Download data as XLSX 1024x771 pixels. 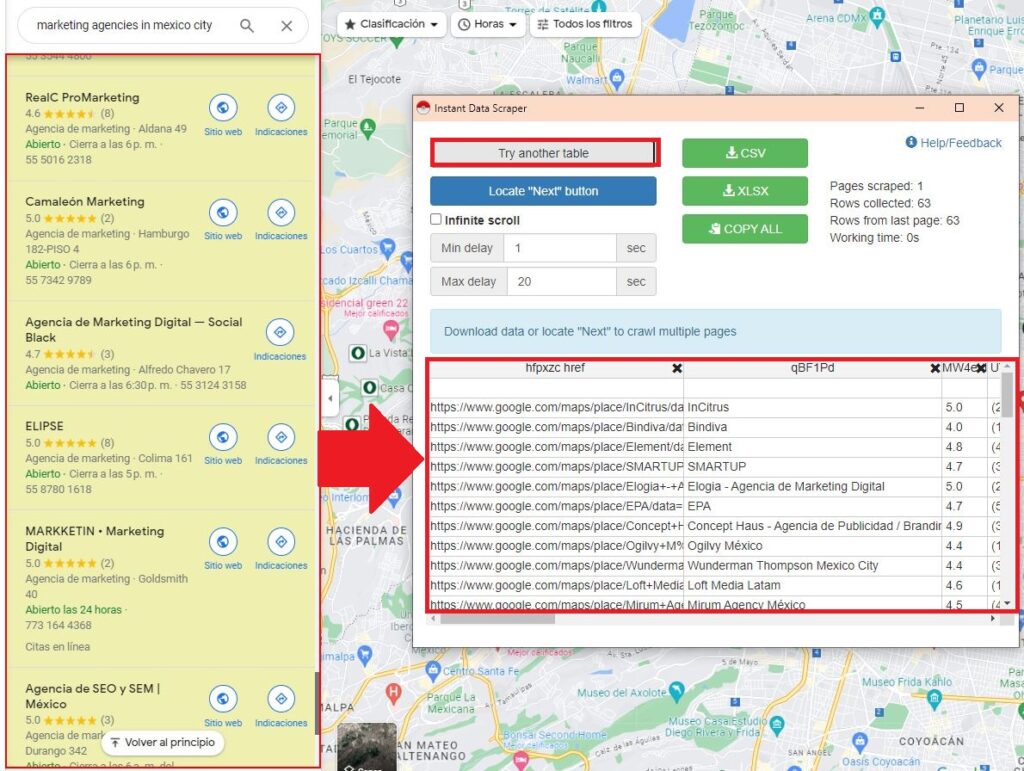pyautogui.click(x=744, y=191)
